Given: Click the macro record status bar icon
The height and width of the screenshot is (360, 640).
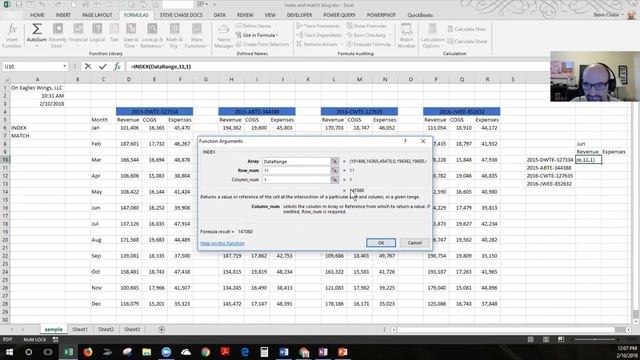Looking at the screenshot, I should click(x=56, y=339).
